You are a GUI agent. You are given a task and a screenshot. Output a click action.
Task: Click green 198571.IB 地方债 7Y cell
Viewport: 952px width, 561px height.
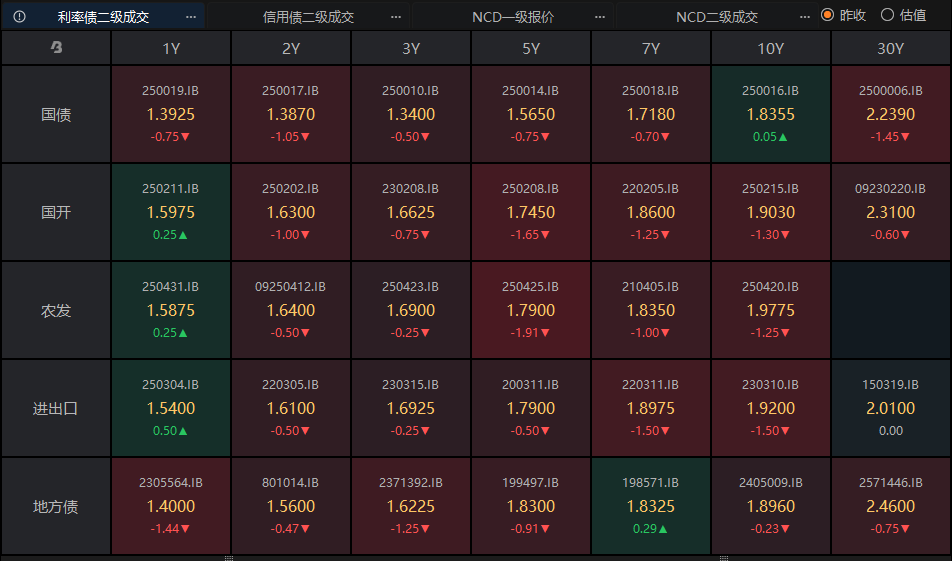[650, 506]
